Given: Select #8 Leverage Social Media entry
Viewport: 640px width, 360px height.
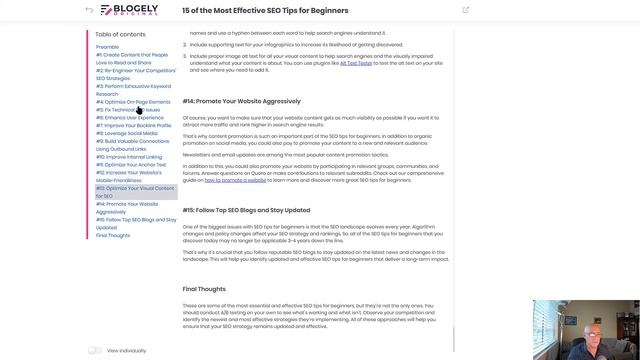Looking at the screenshot, I should tap(127, 133).
